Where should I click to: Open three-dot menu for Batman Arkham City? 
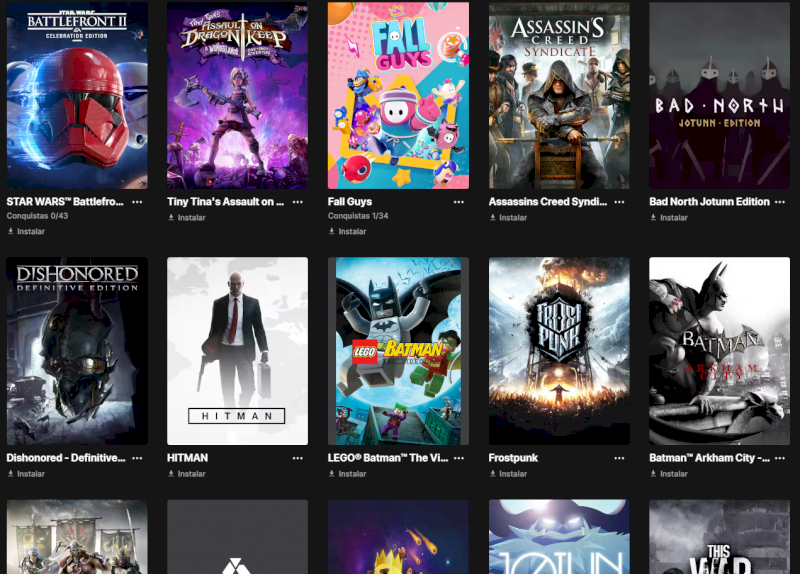(x=780, y=458)
